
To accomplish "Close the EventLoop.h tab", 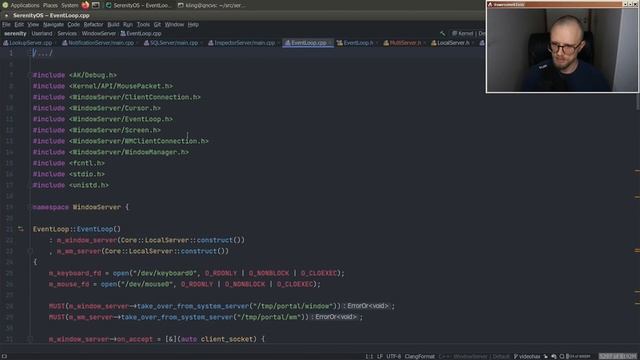I will [376, 43].
